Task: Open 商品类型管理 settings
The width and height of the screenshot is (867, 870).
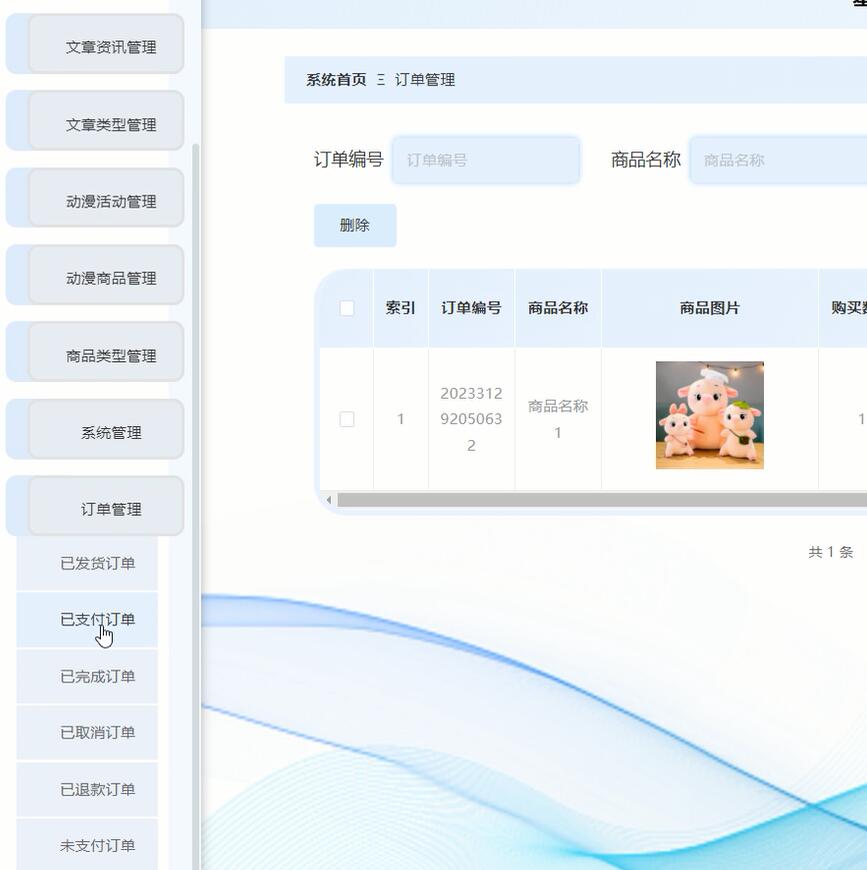Action: coord(94,352)
